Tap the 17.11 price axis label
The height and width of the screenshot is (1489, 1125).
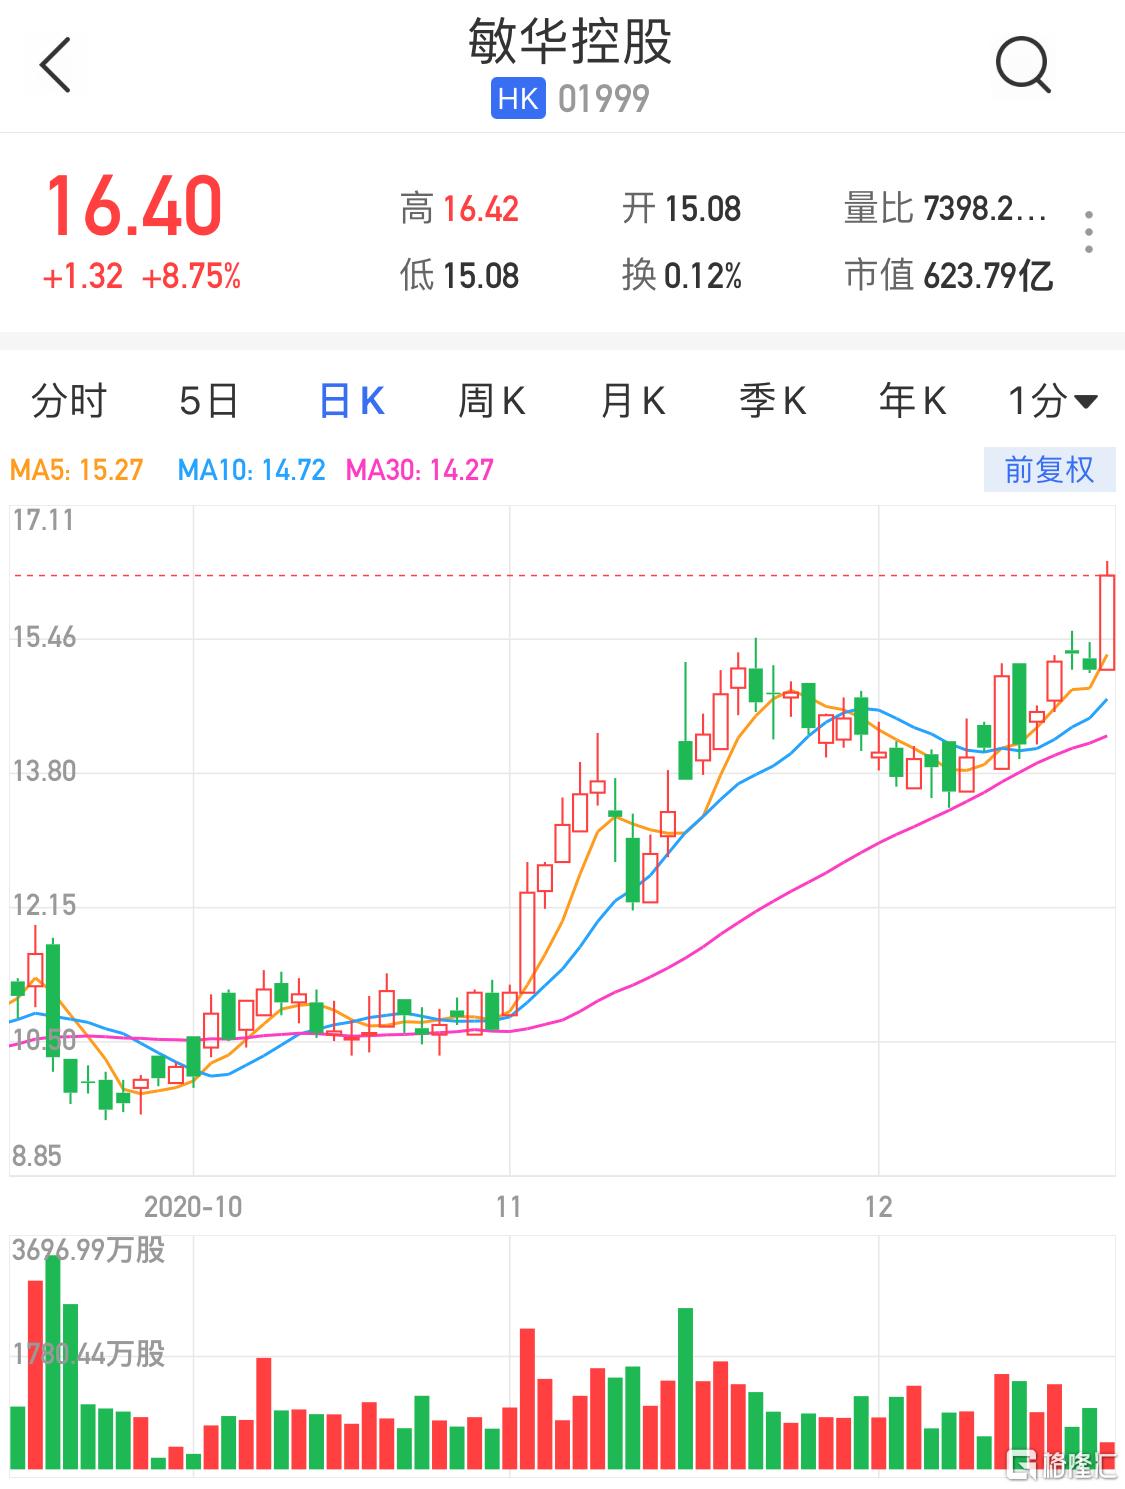43,520
